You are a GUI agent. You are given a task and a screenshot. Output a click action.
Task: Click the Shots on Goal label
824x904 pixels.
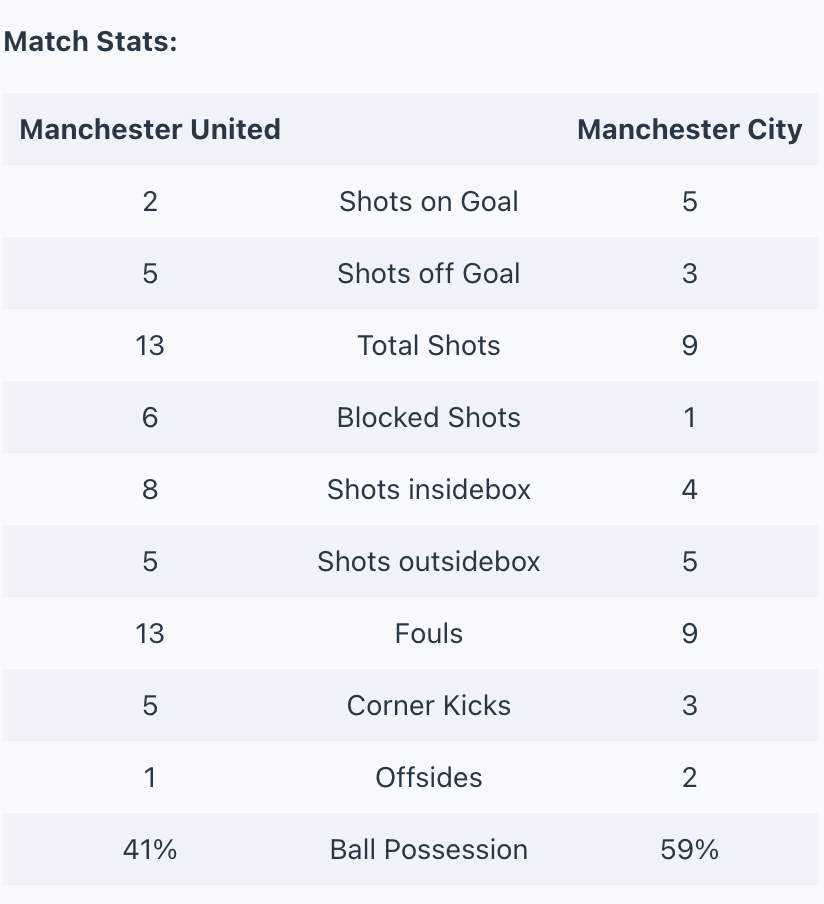428,201
